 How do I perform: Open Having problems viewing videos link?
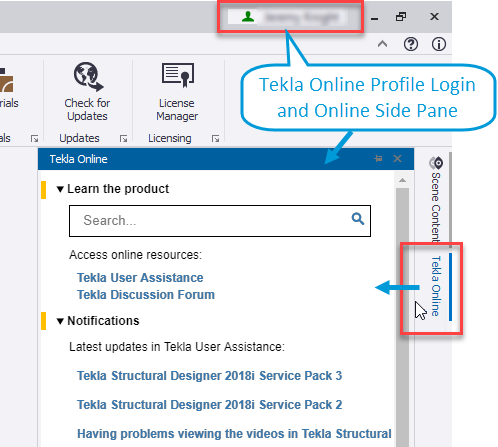pyautogui.click(x=234, y=434)
